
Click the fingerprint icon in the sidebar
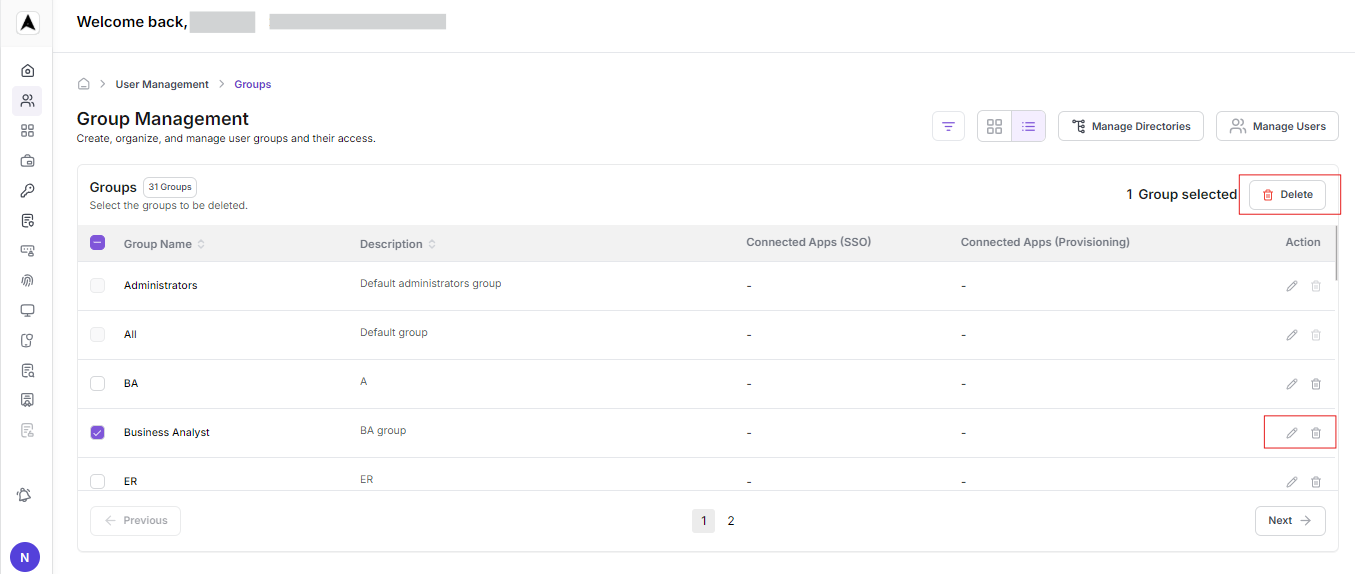pos(28,280)
